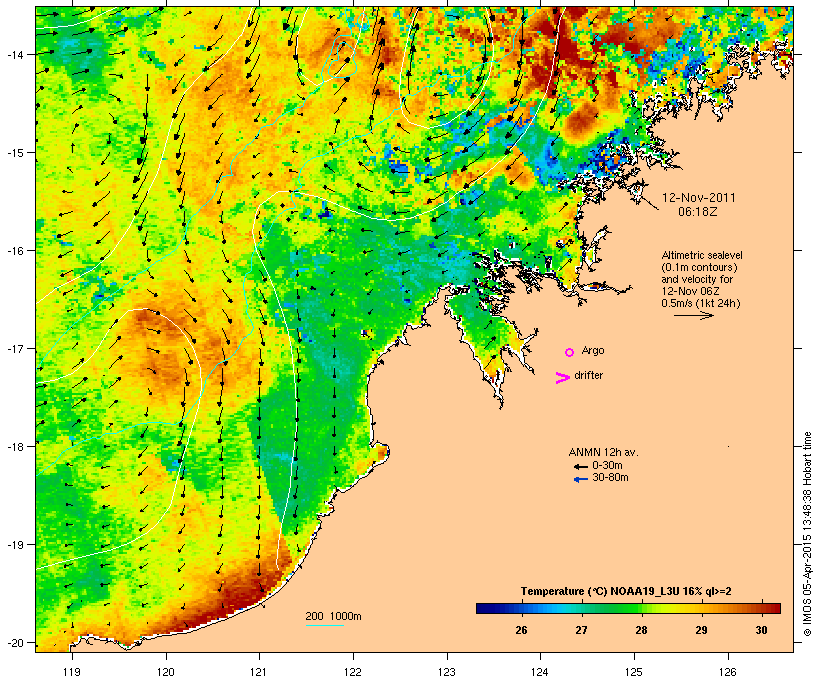The height and width of the screenshot is (680, 820).
Task: Click the dark blue end of colorbar
Action: click(x=484, y=608)
